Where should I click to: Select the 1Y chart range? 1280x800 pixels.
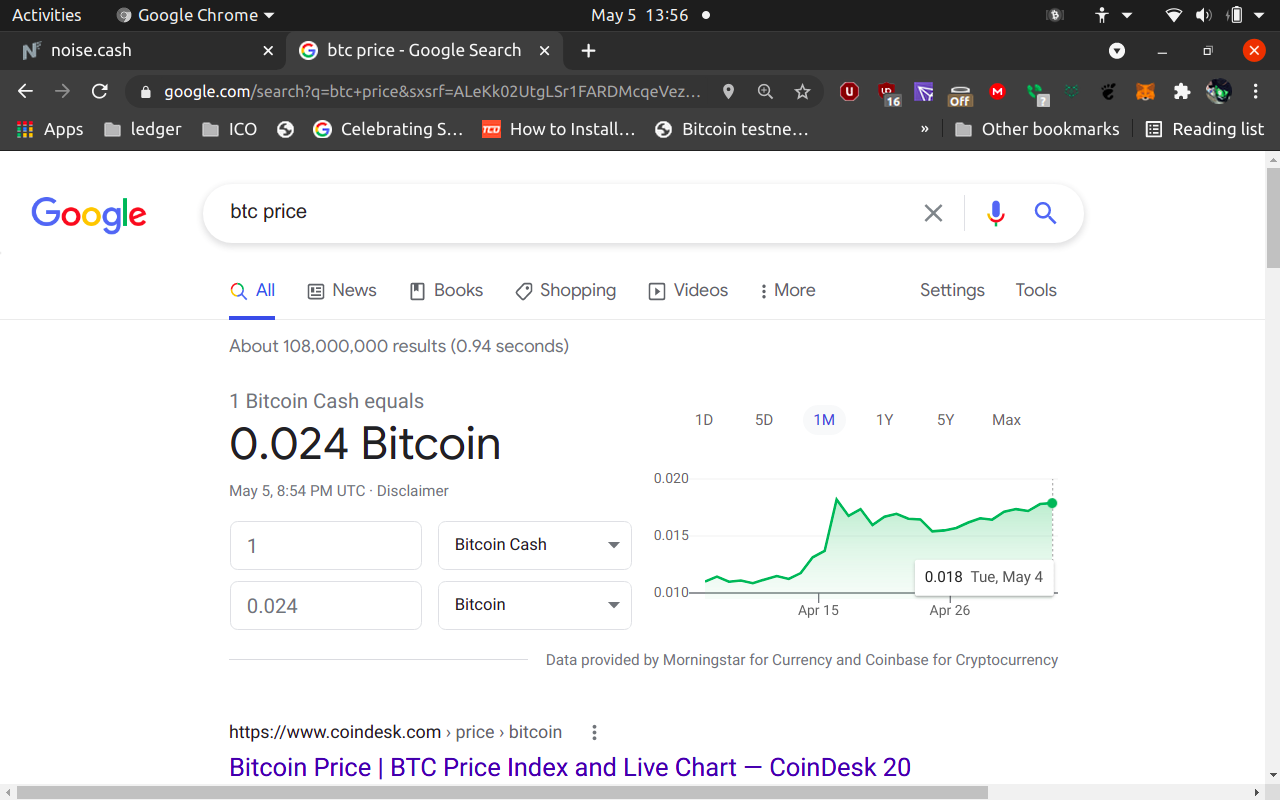pos(884,420)
